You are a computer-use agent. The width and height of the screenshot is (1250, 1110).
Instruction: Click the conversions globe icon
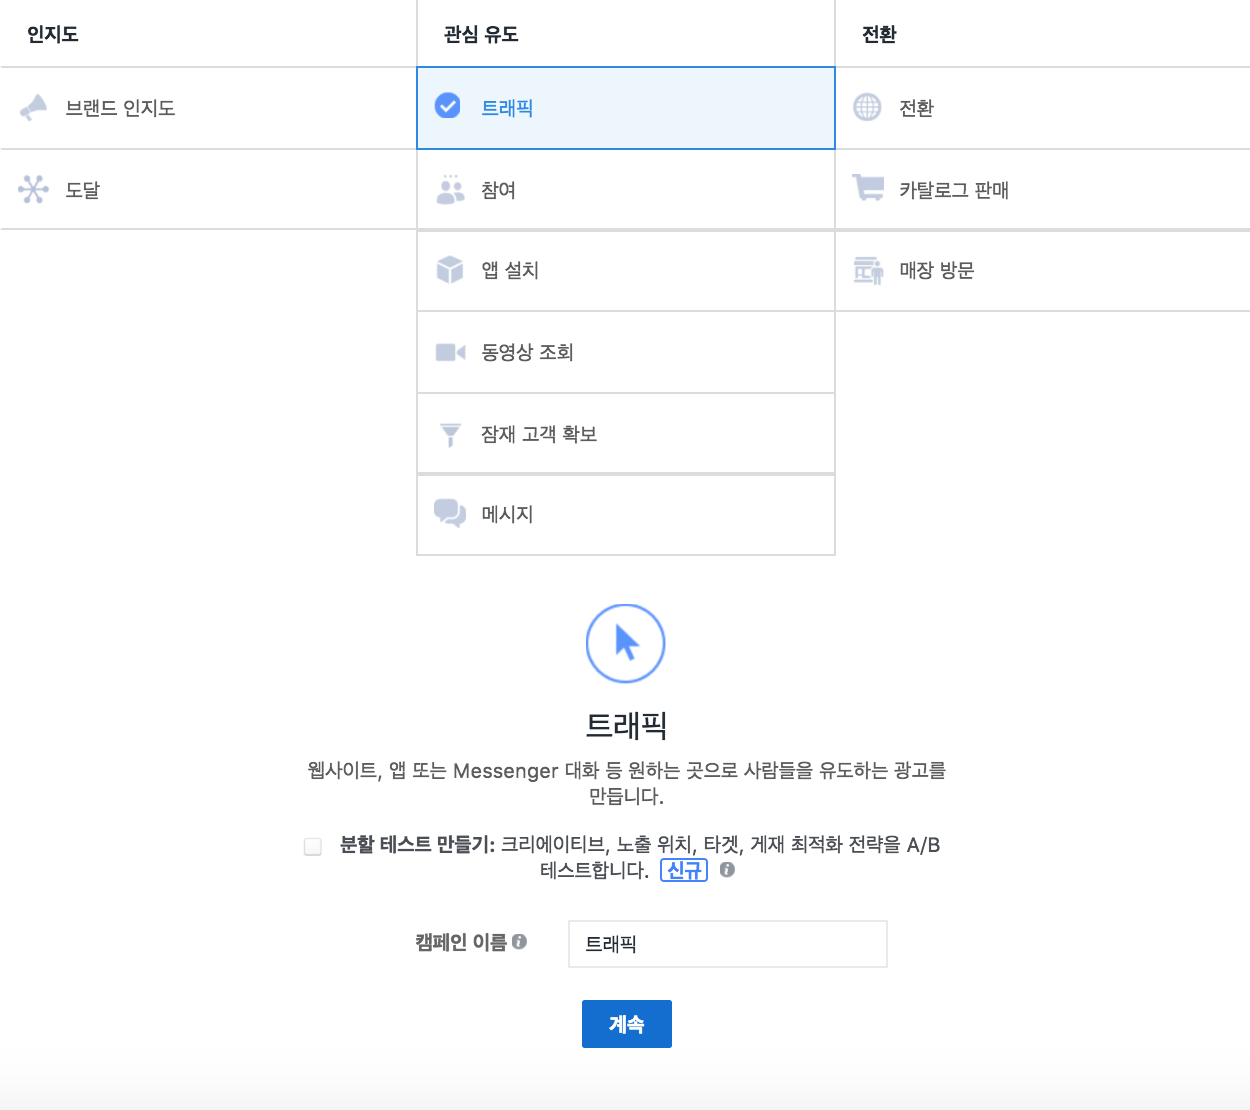coord(866,108)
